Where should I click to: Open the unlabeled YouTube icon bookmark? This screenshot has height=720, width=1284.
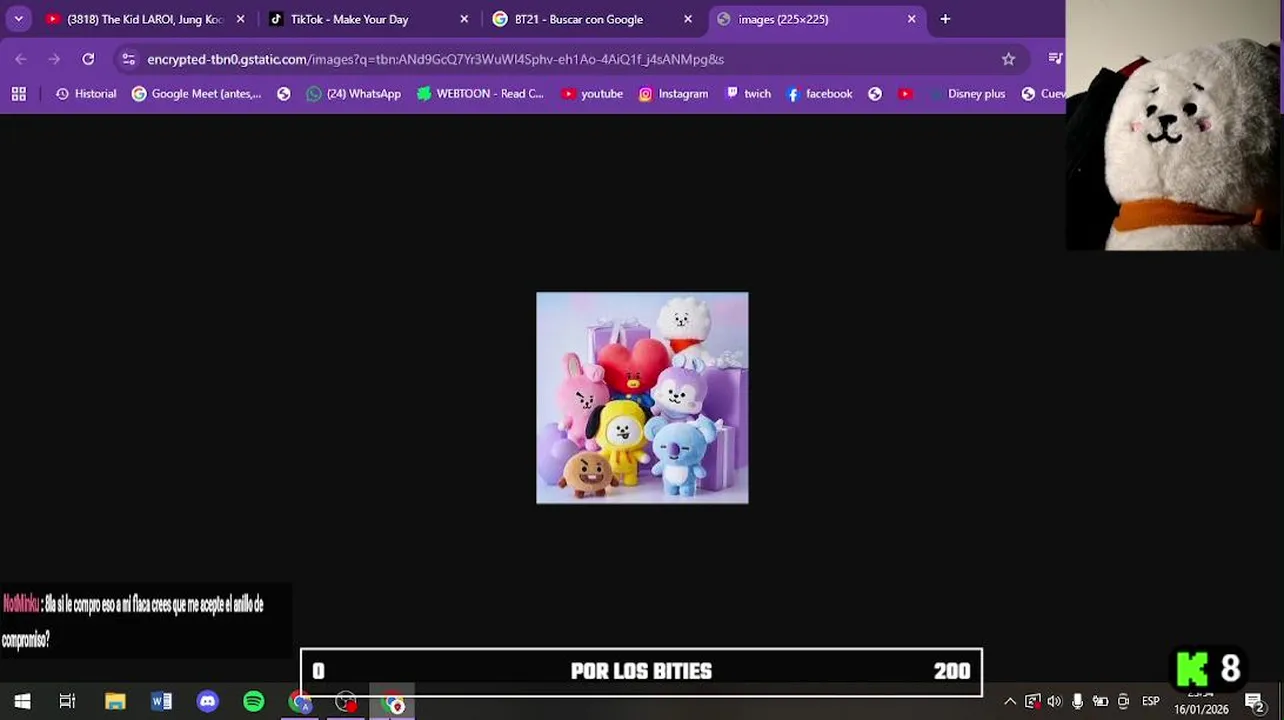click(905, 93)
